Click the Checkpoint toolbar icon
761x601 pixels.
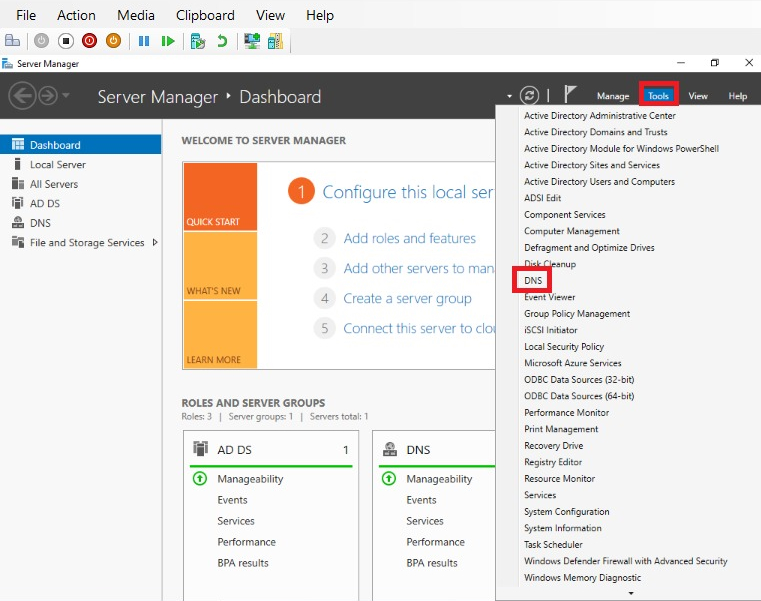[x=198, y=41]
